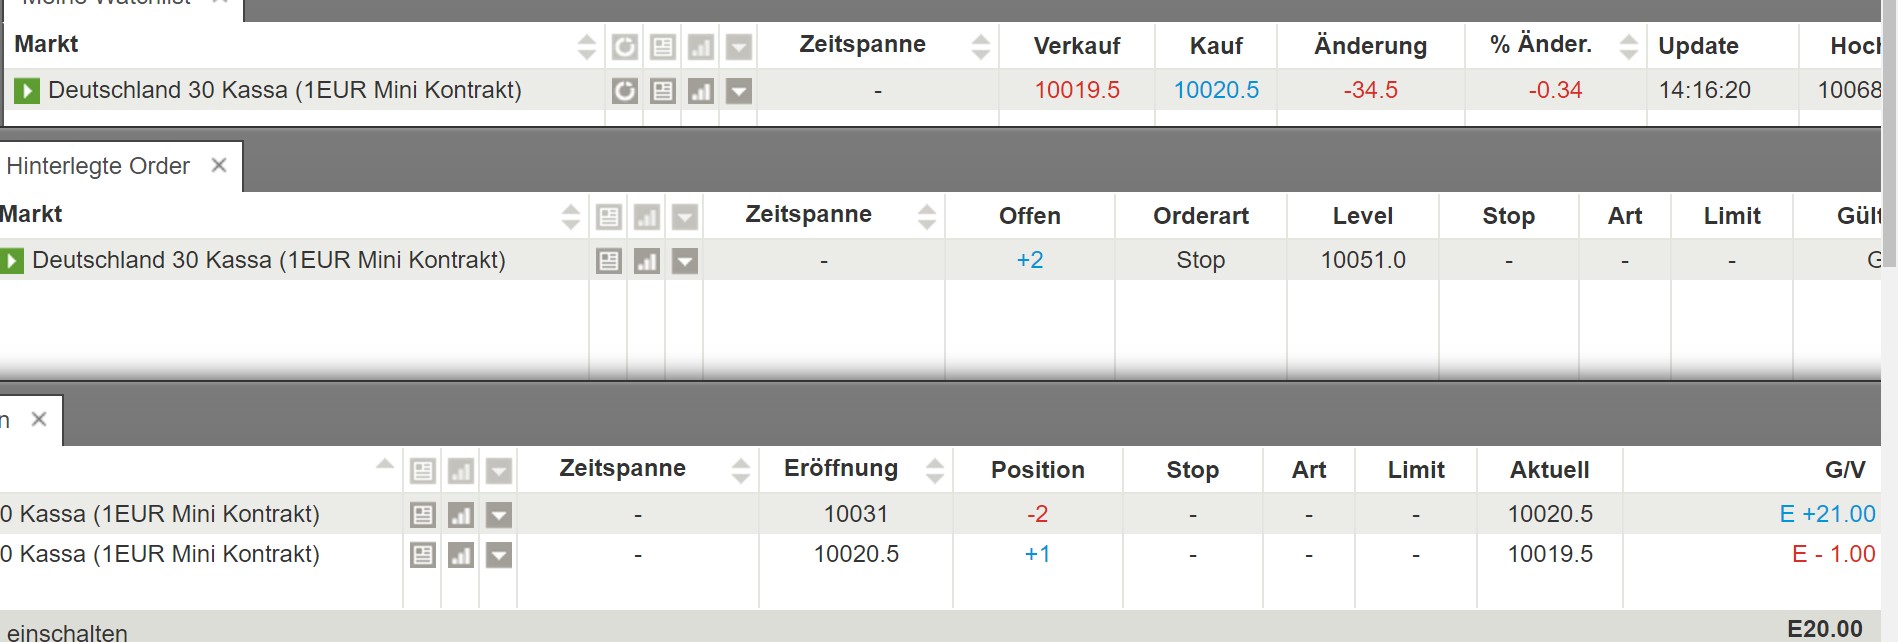Click green arrow icon beside the watchlist market name

[27, 91]
